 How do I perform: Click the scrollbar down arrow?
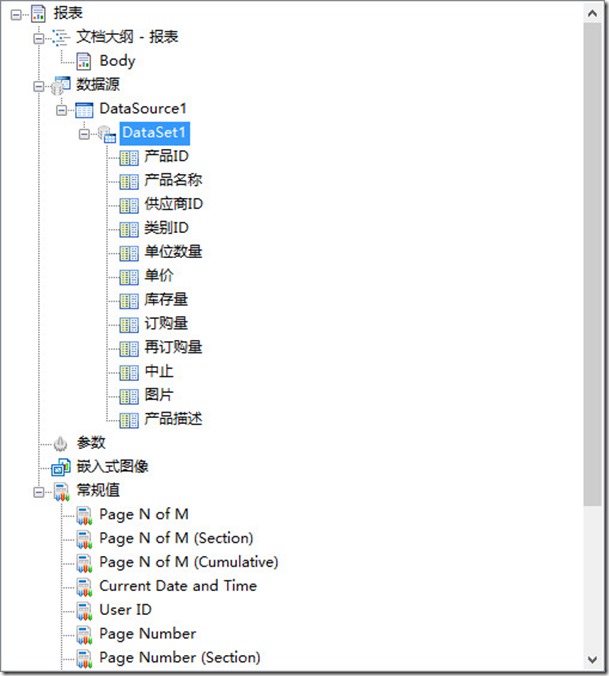click(593, 660)
